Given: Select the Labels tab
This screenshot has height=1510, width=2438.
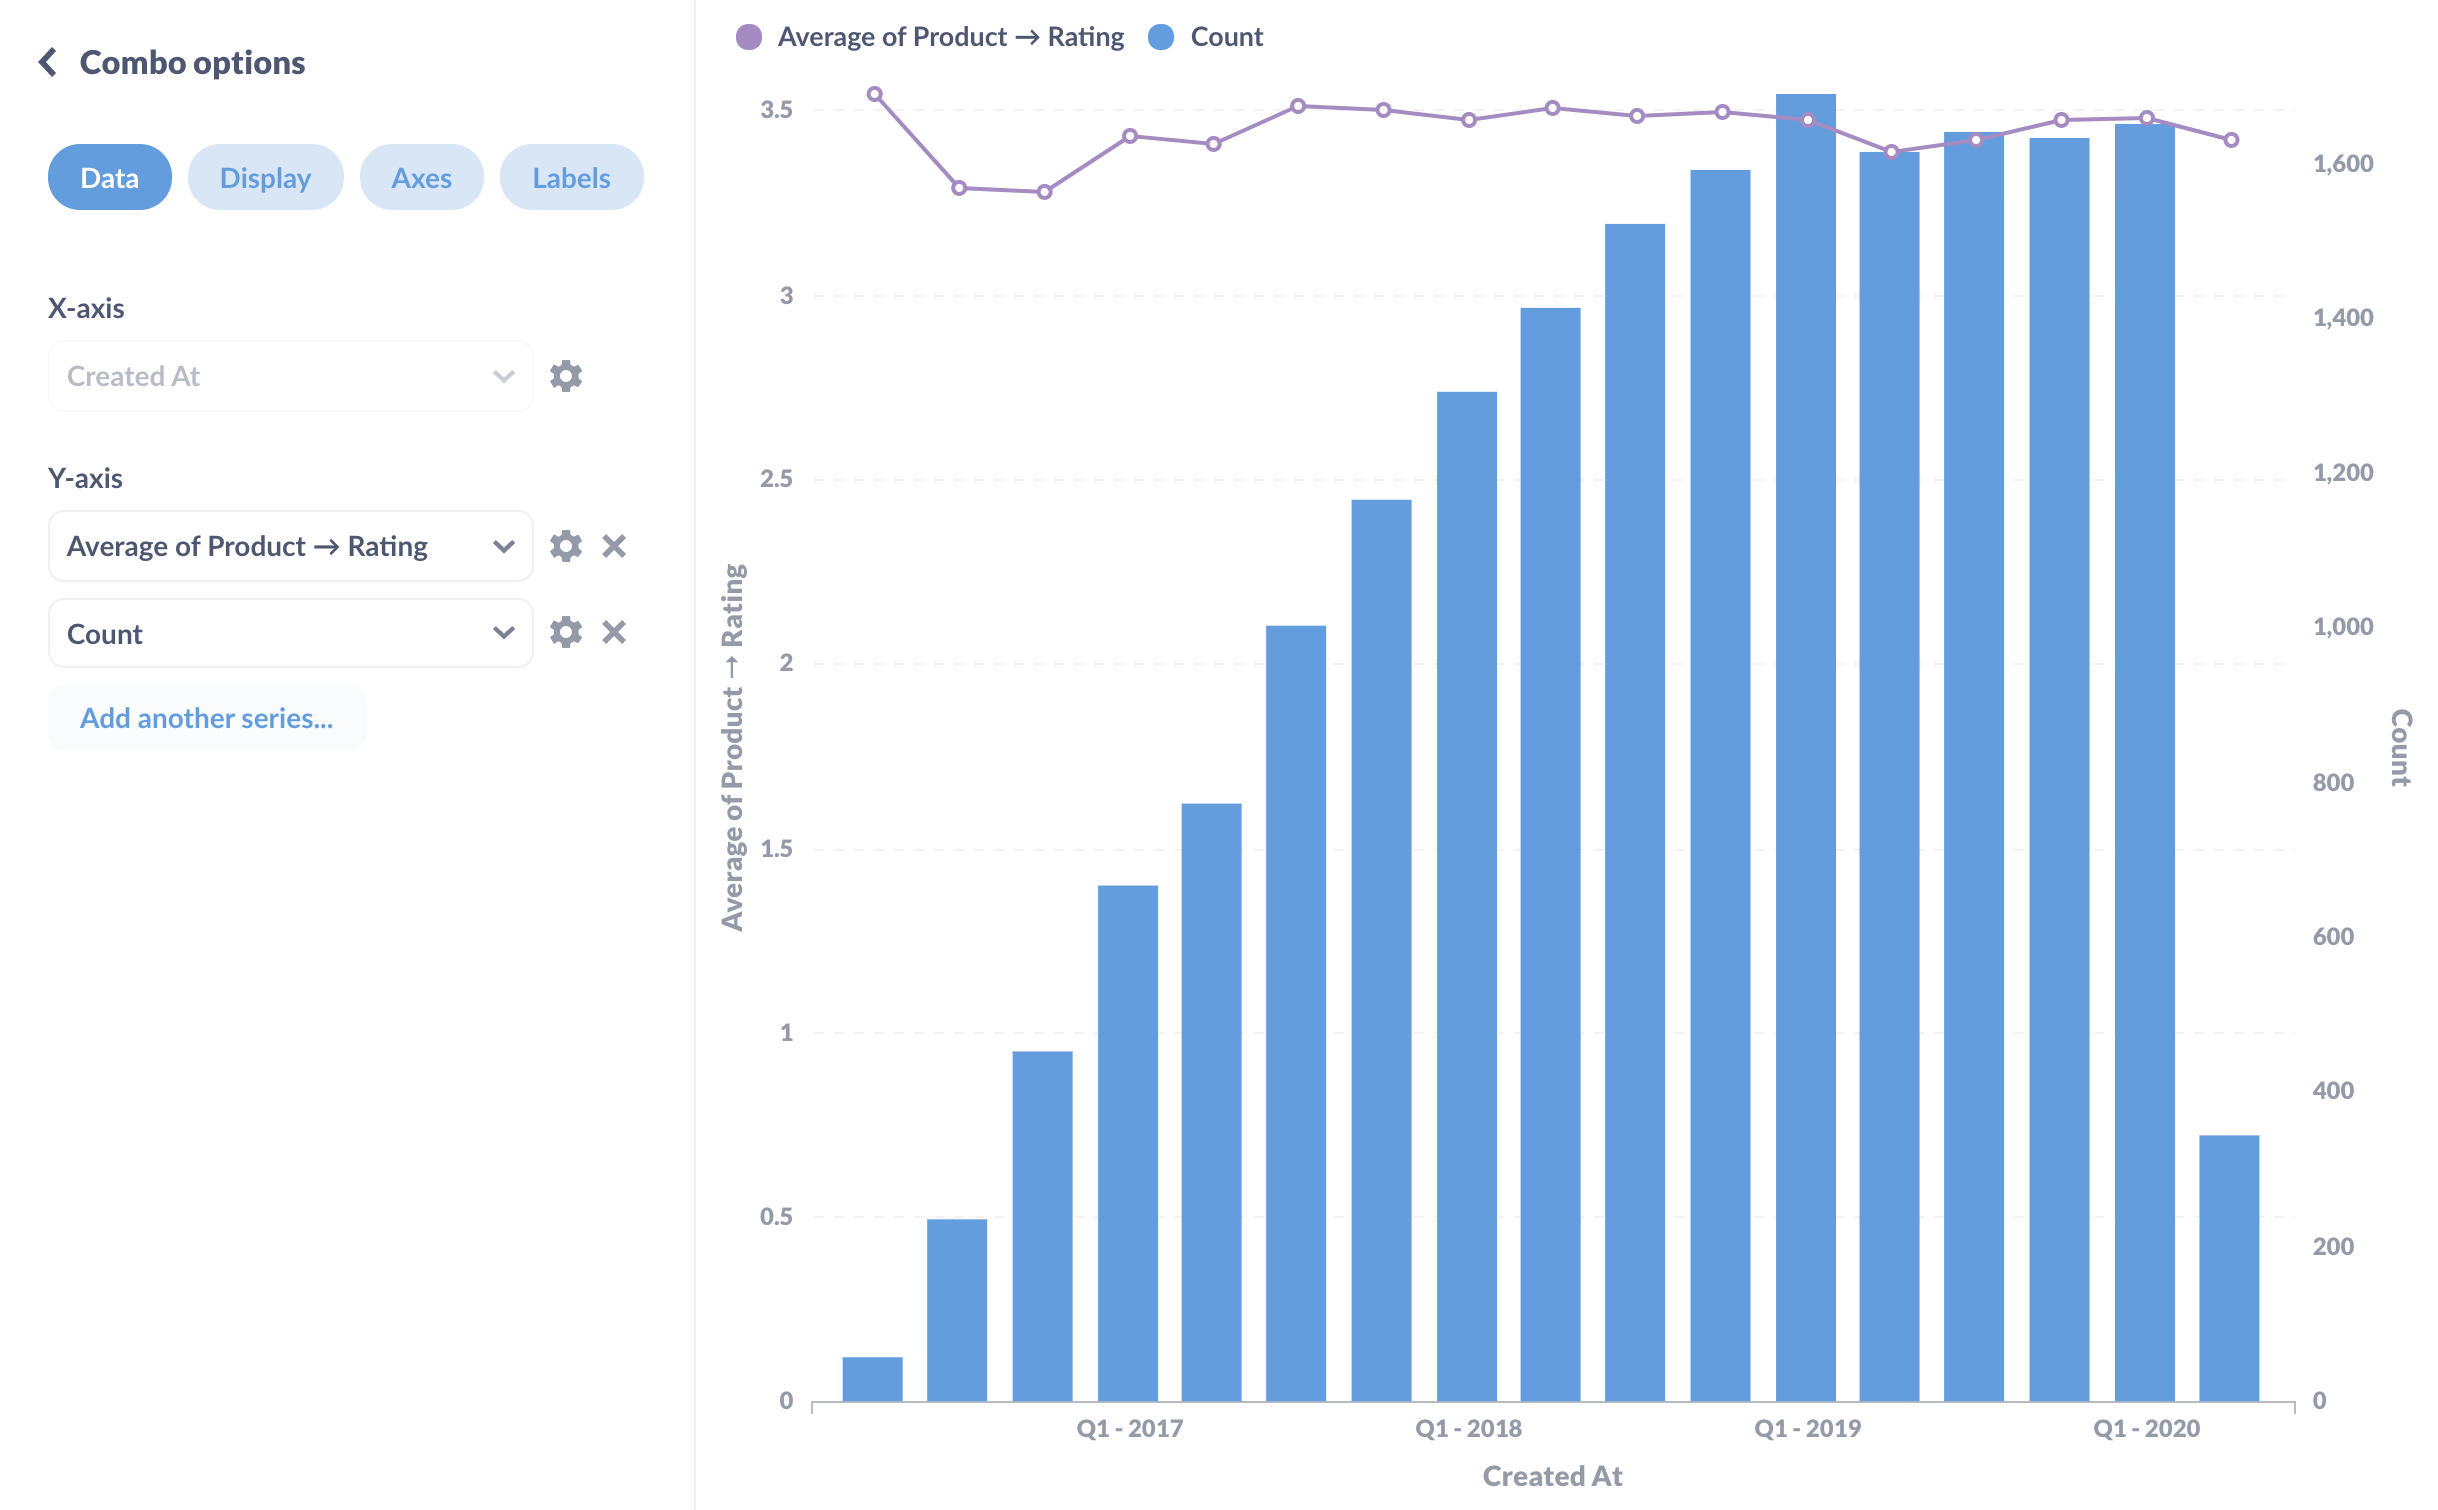Looking at the screenshot, I should (x=569, y=176).
